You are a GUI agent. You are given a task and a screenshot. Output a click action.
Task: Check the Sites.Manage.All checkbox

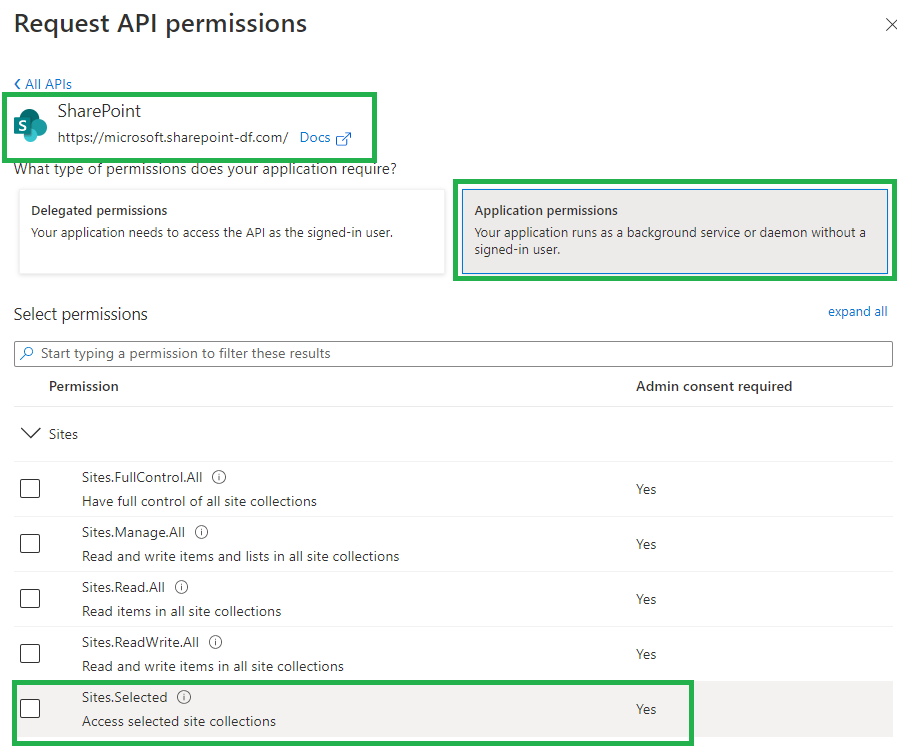point(30,543)
